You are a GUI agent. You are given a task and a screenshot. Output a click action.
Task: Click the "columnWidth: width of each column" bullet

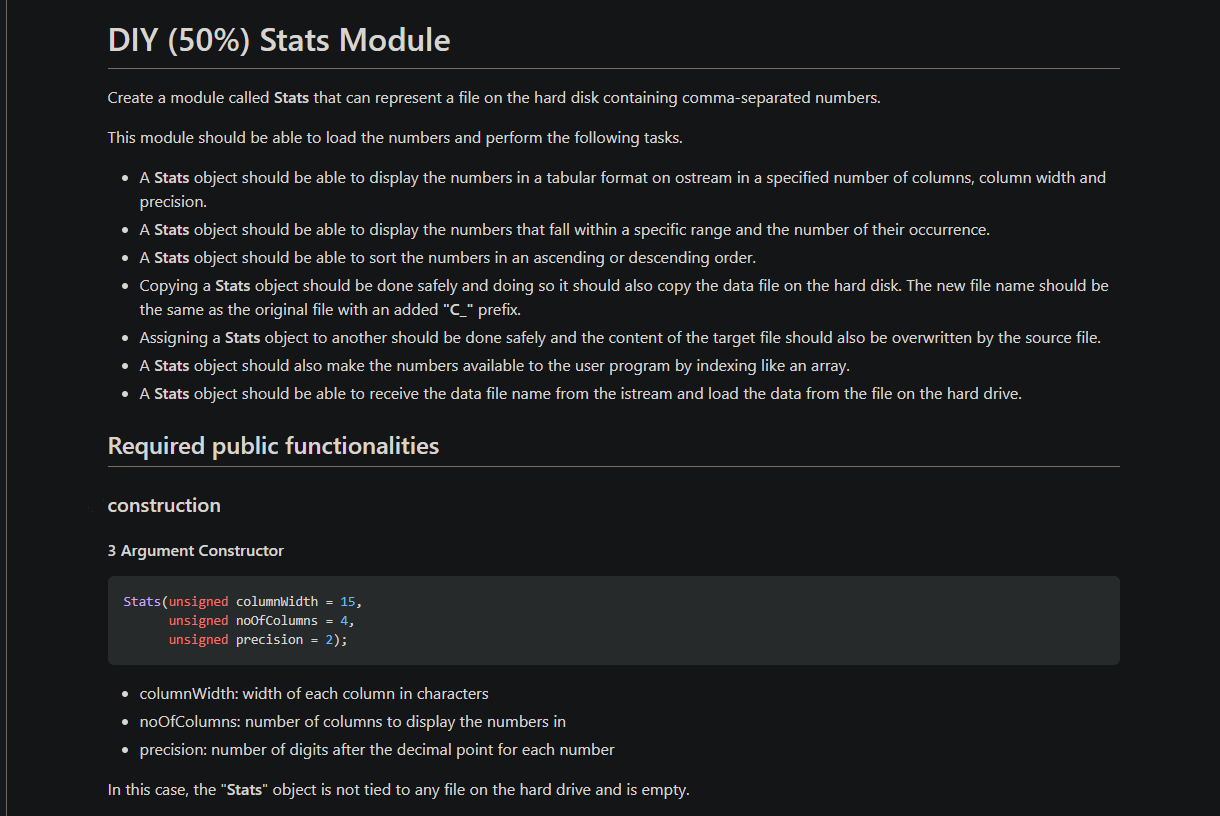tap(314, 694)
